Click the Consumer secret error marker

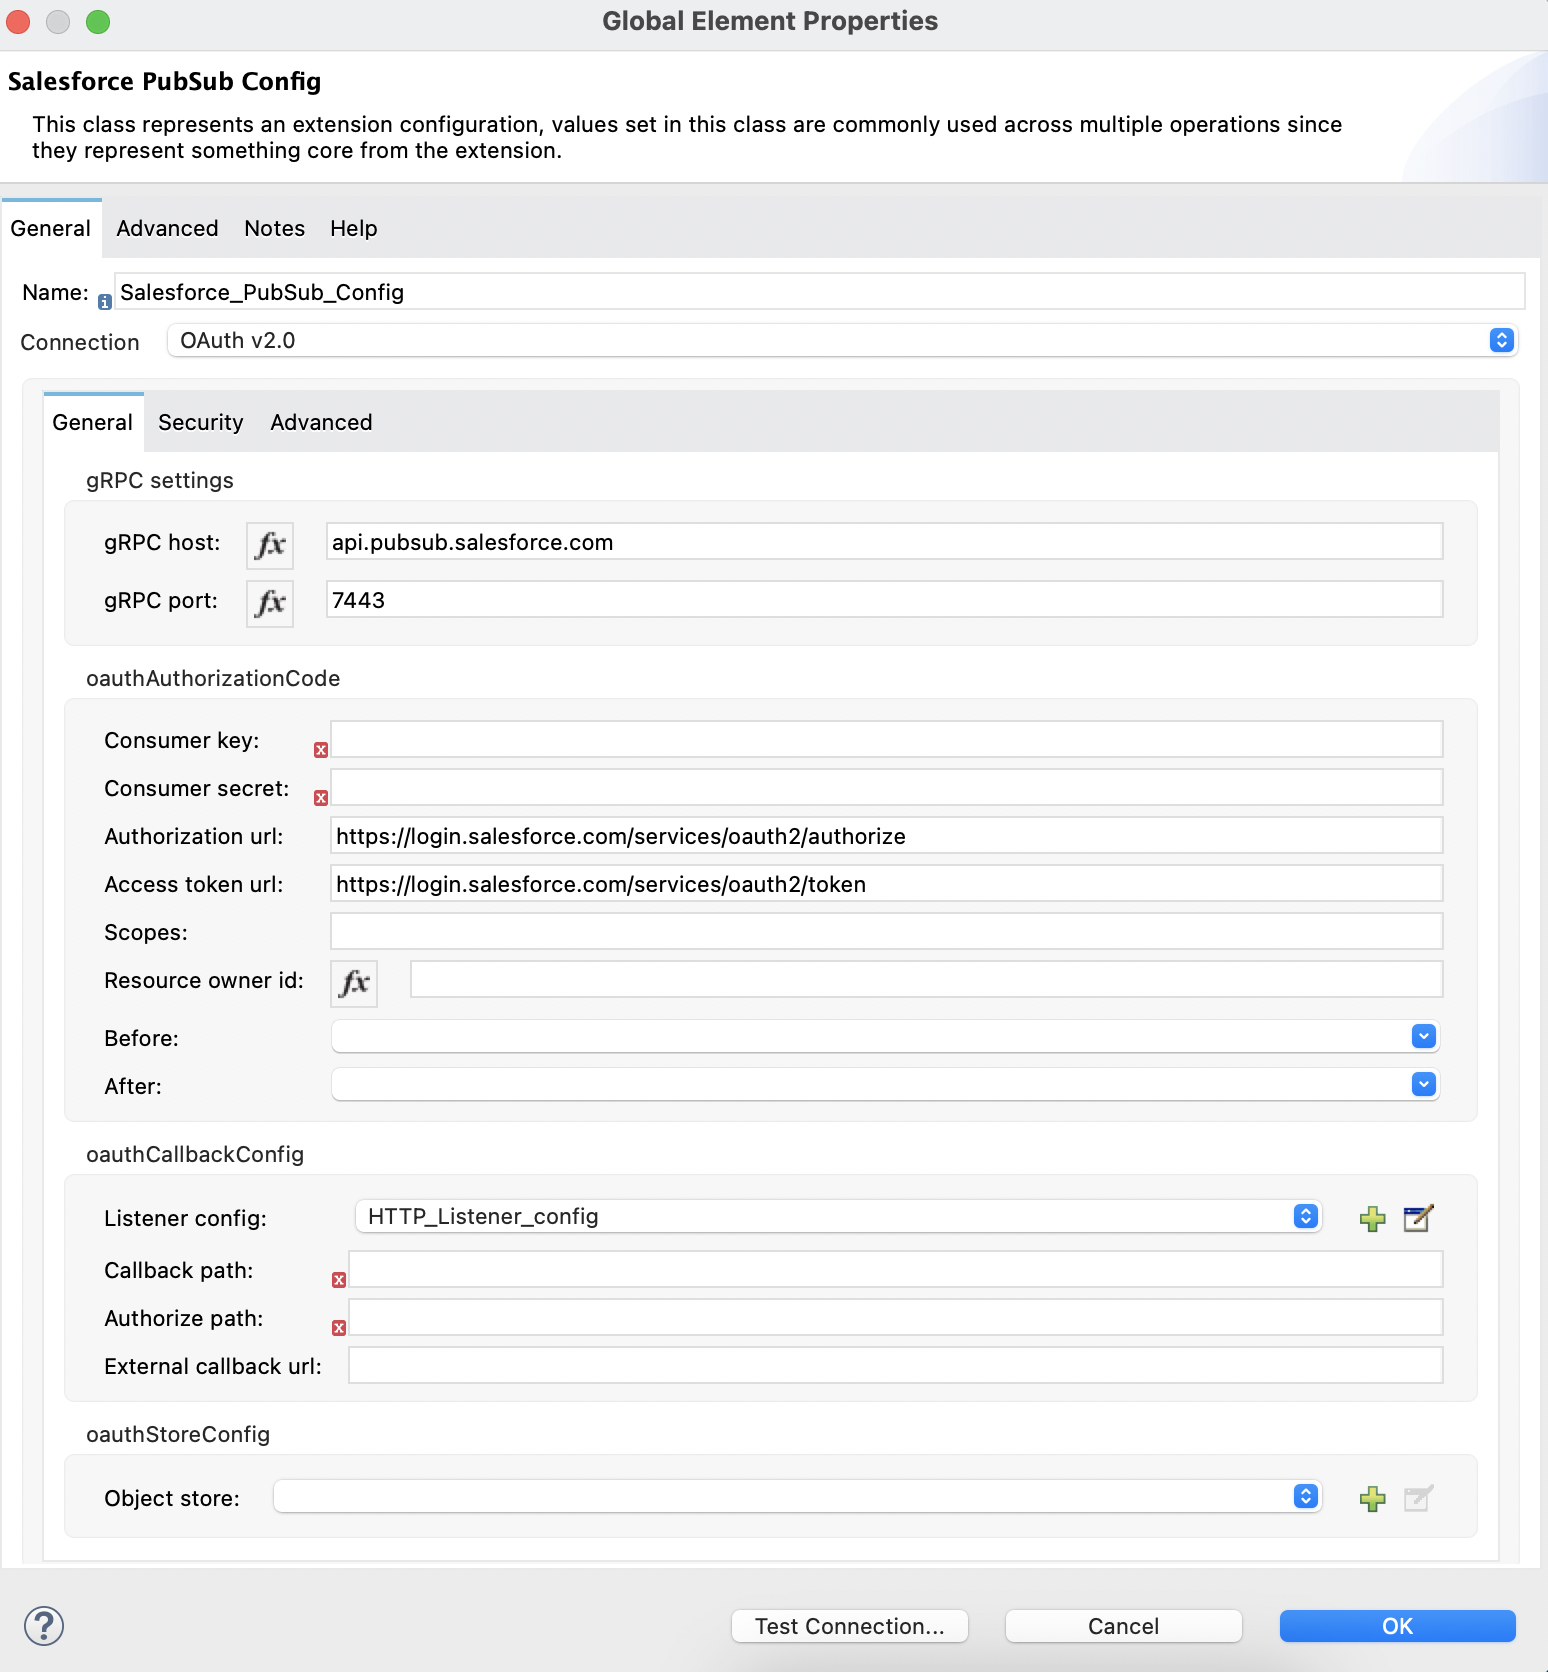[x=321, y=798]
